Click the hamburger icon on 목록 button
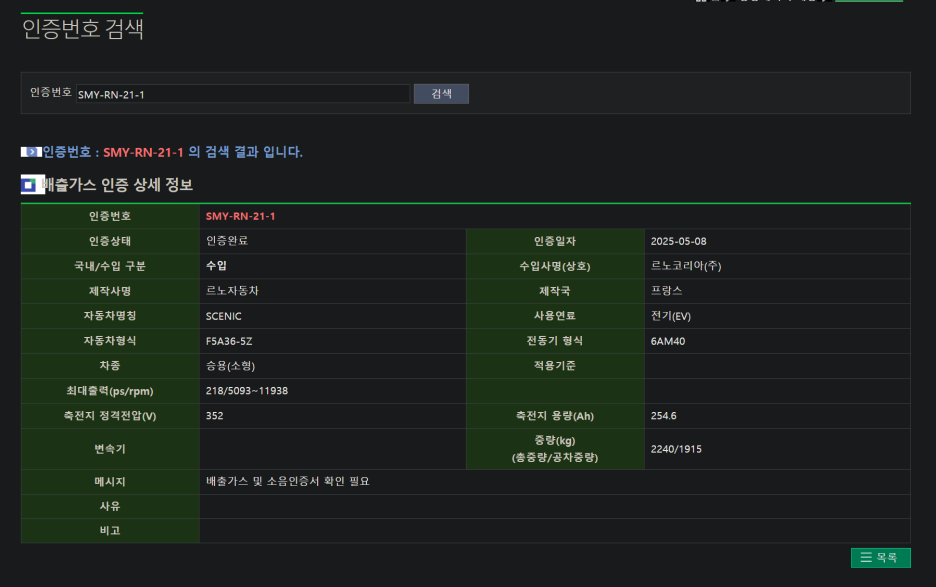Image resolution: width=936 pixels, height=587 pixels. coord(866,557)
